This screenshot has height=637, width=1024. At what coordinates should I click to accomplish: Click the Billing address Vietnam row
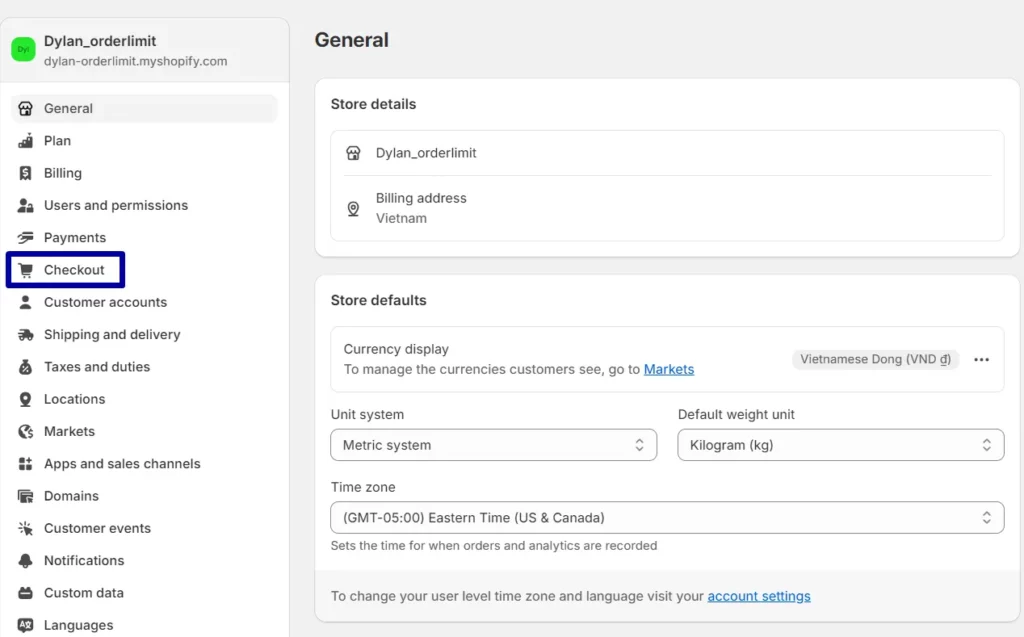click(x=667, y=208)
